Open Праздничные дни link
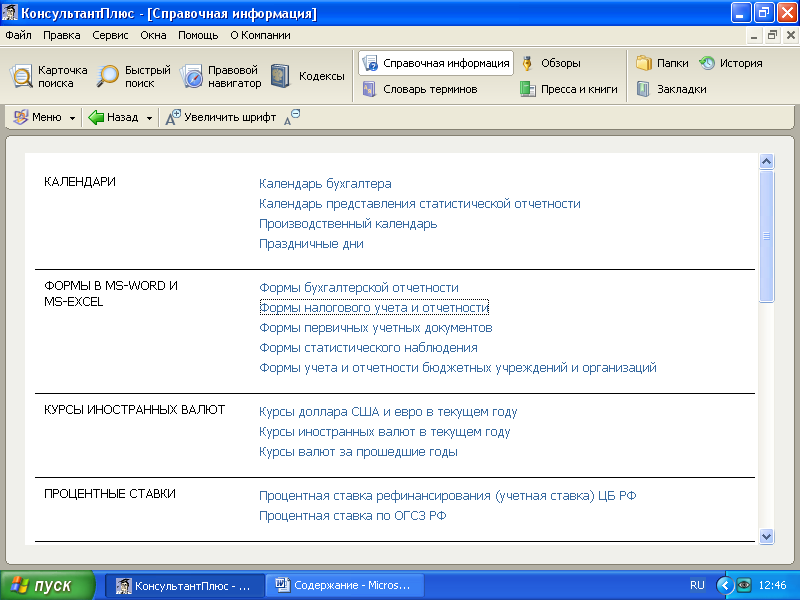 coord(311,243)
